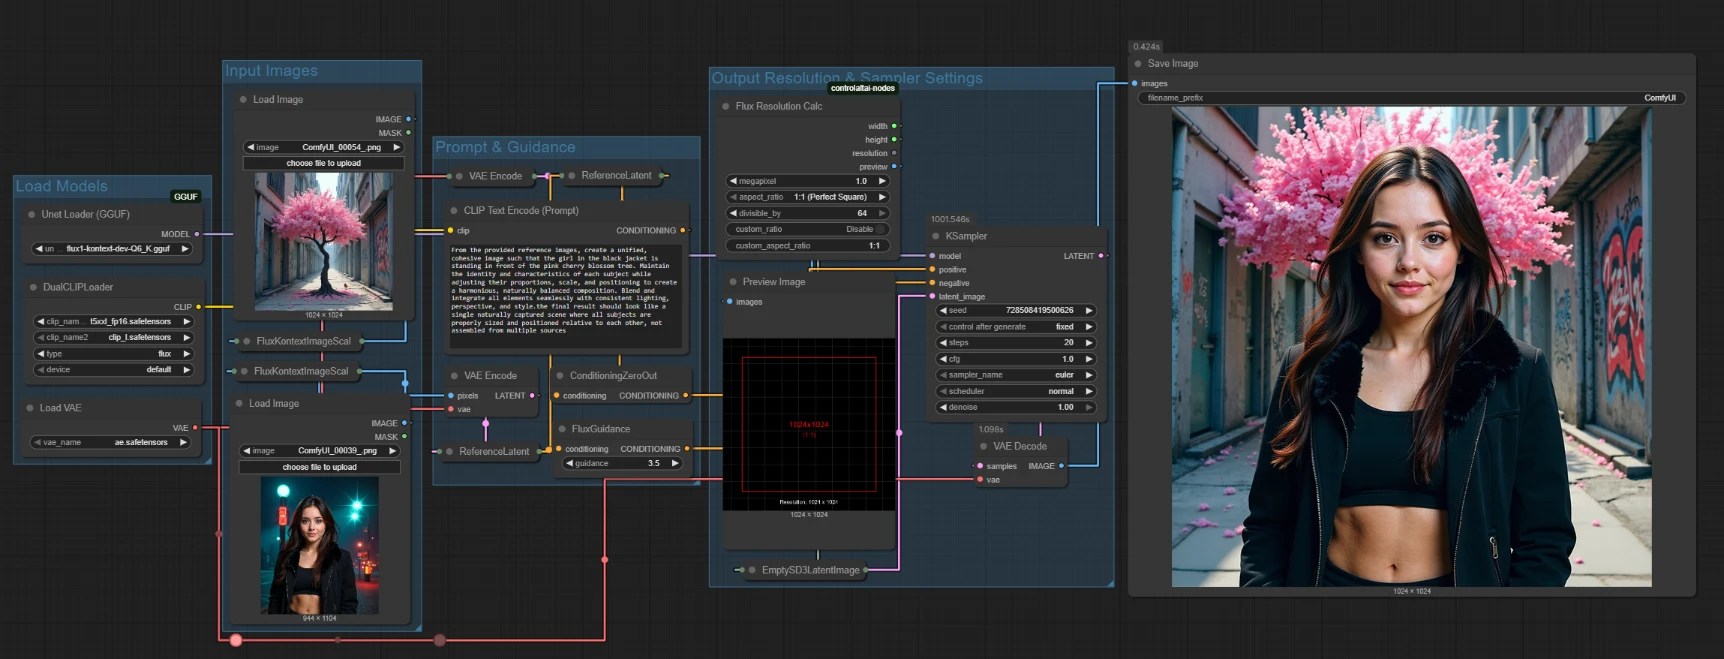Screen dimensions: 1724x659
Task: Select the Input Images group title
Action: point(271,71)
